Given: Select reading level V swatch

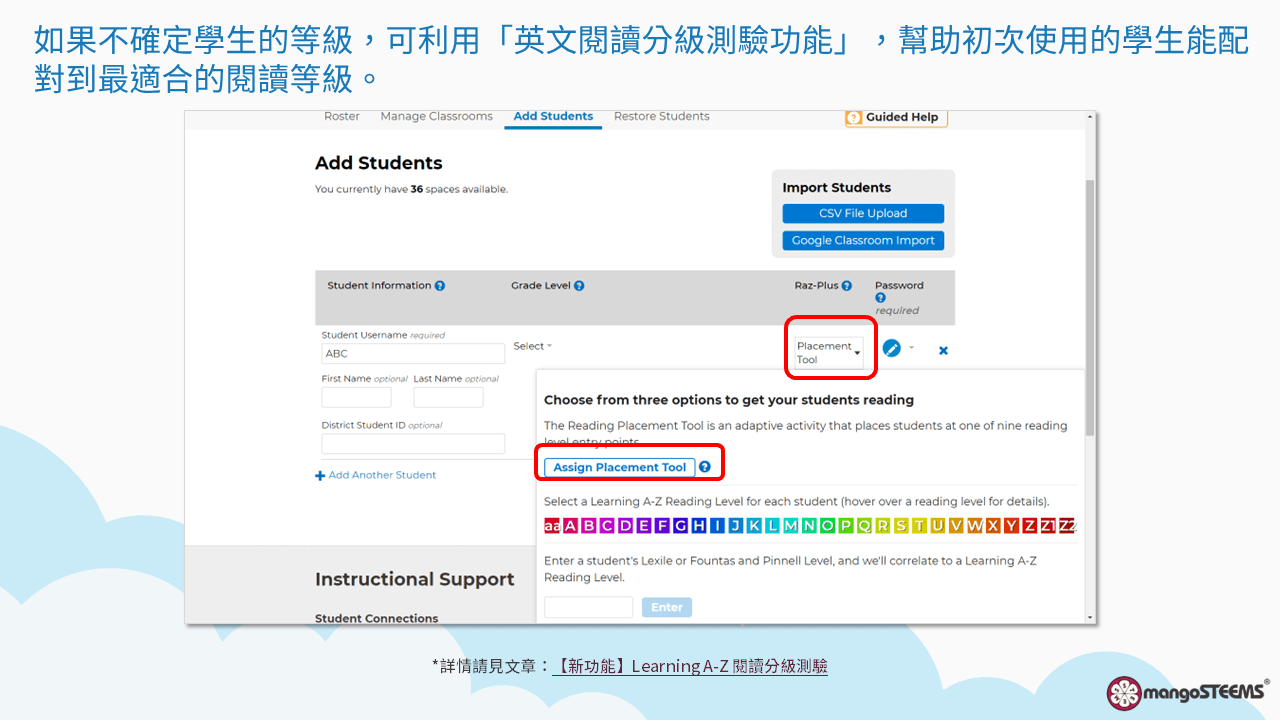Looking at the screenshot, I should (956, 525).
